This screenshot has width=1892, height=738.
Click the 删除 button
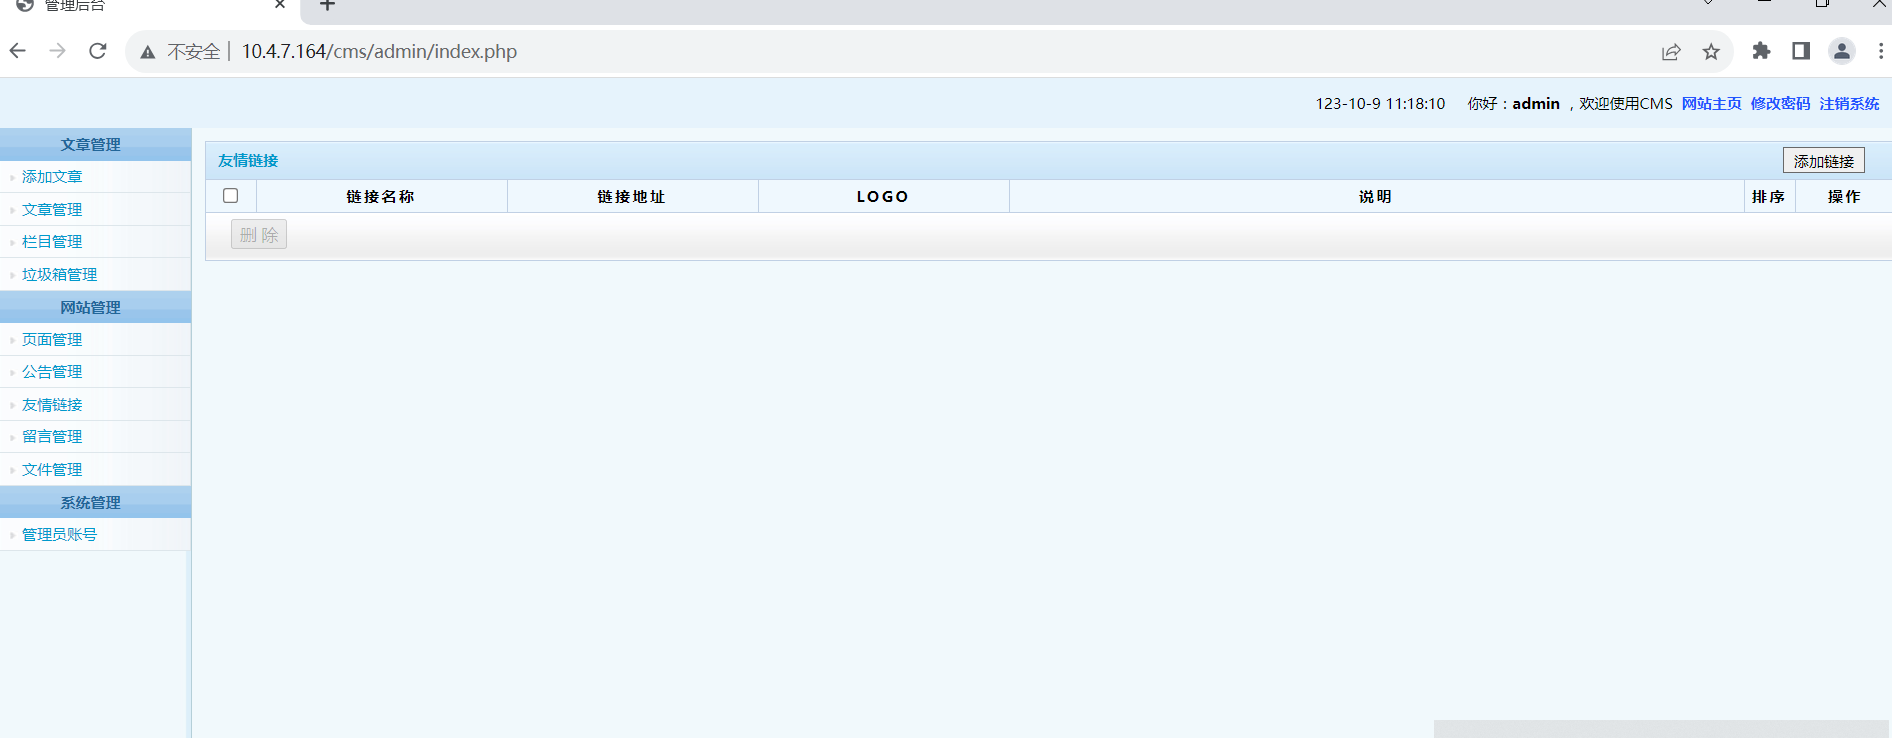click(x=259, y=235)
